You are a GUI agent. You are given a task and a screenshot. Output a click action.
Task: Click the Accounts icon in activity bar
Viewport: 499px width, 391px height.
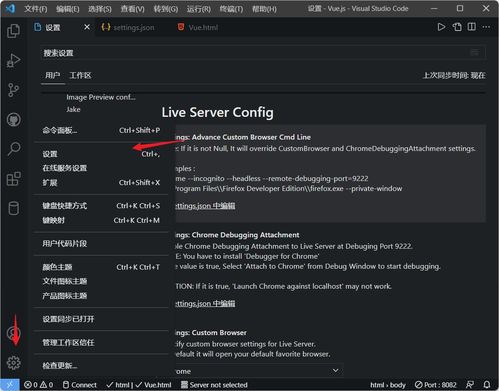(x=13, y=333)
